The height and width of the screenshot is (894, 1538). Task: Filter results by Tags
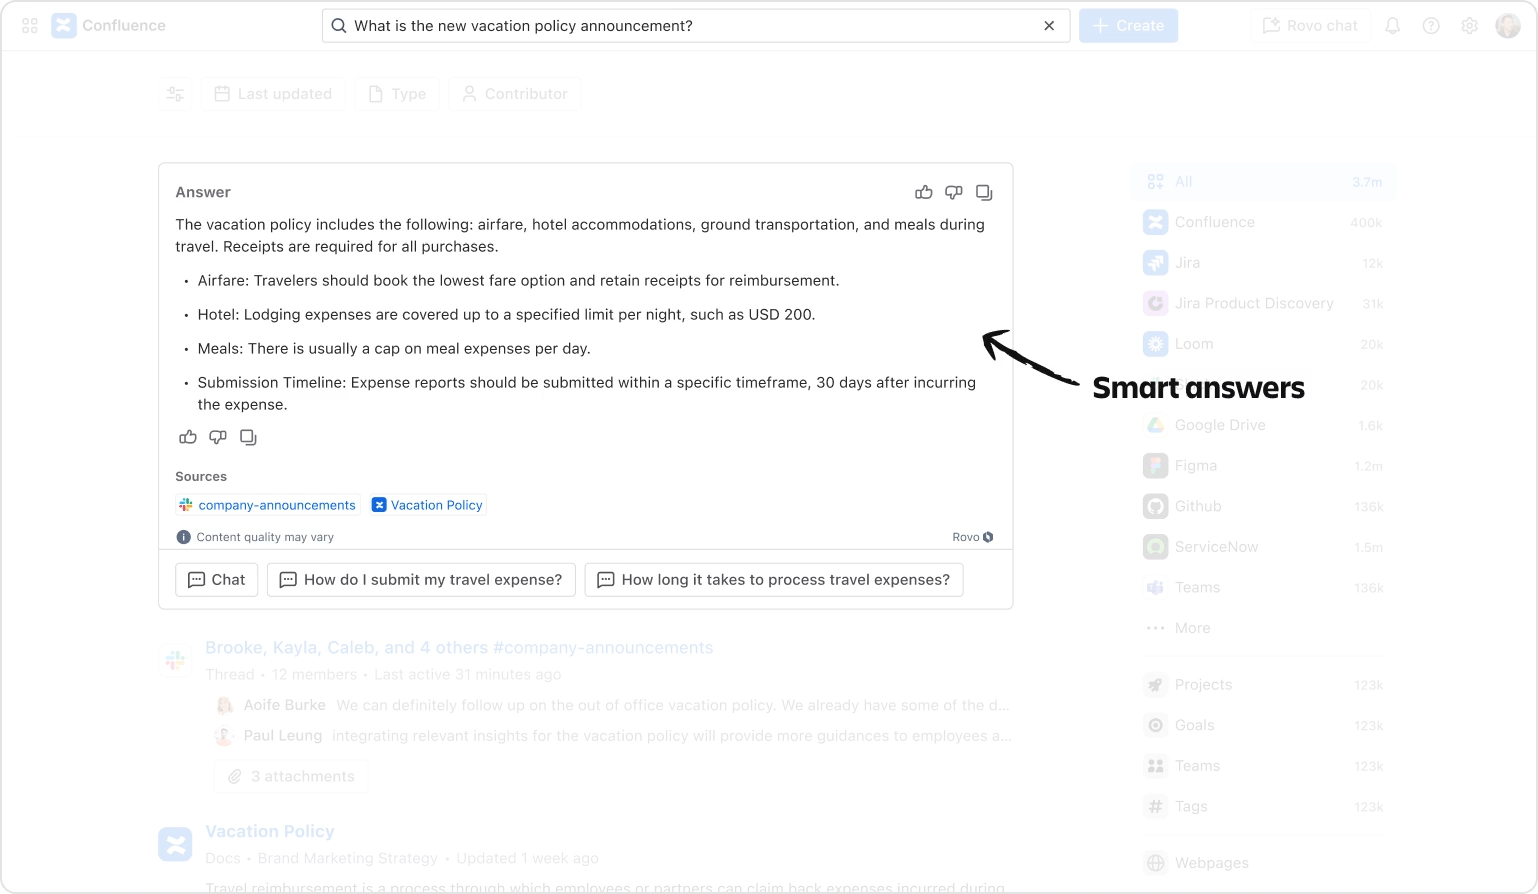[x=1264, y=806]
